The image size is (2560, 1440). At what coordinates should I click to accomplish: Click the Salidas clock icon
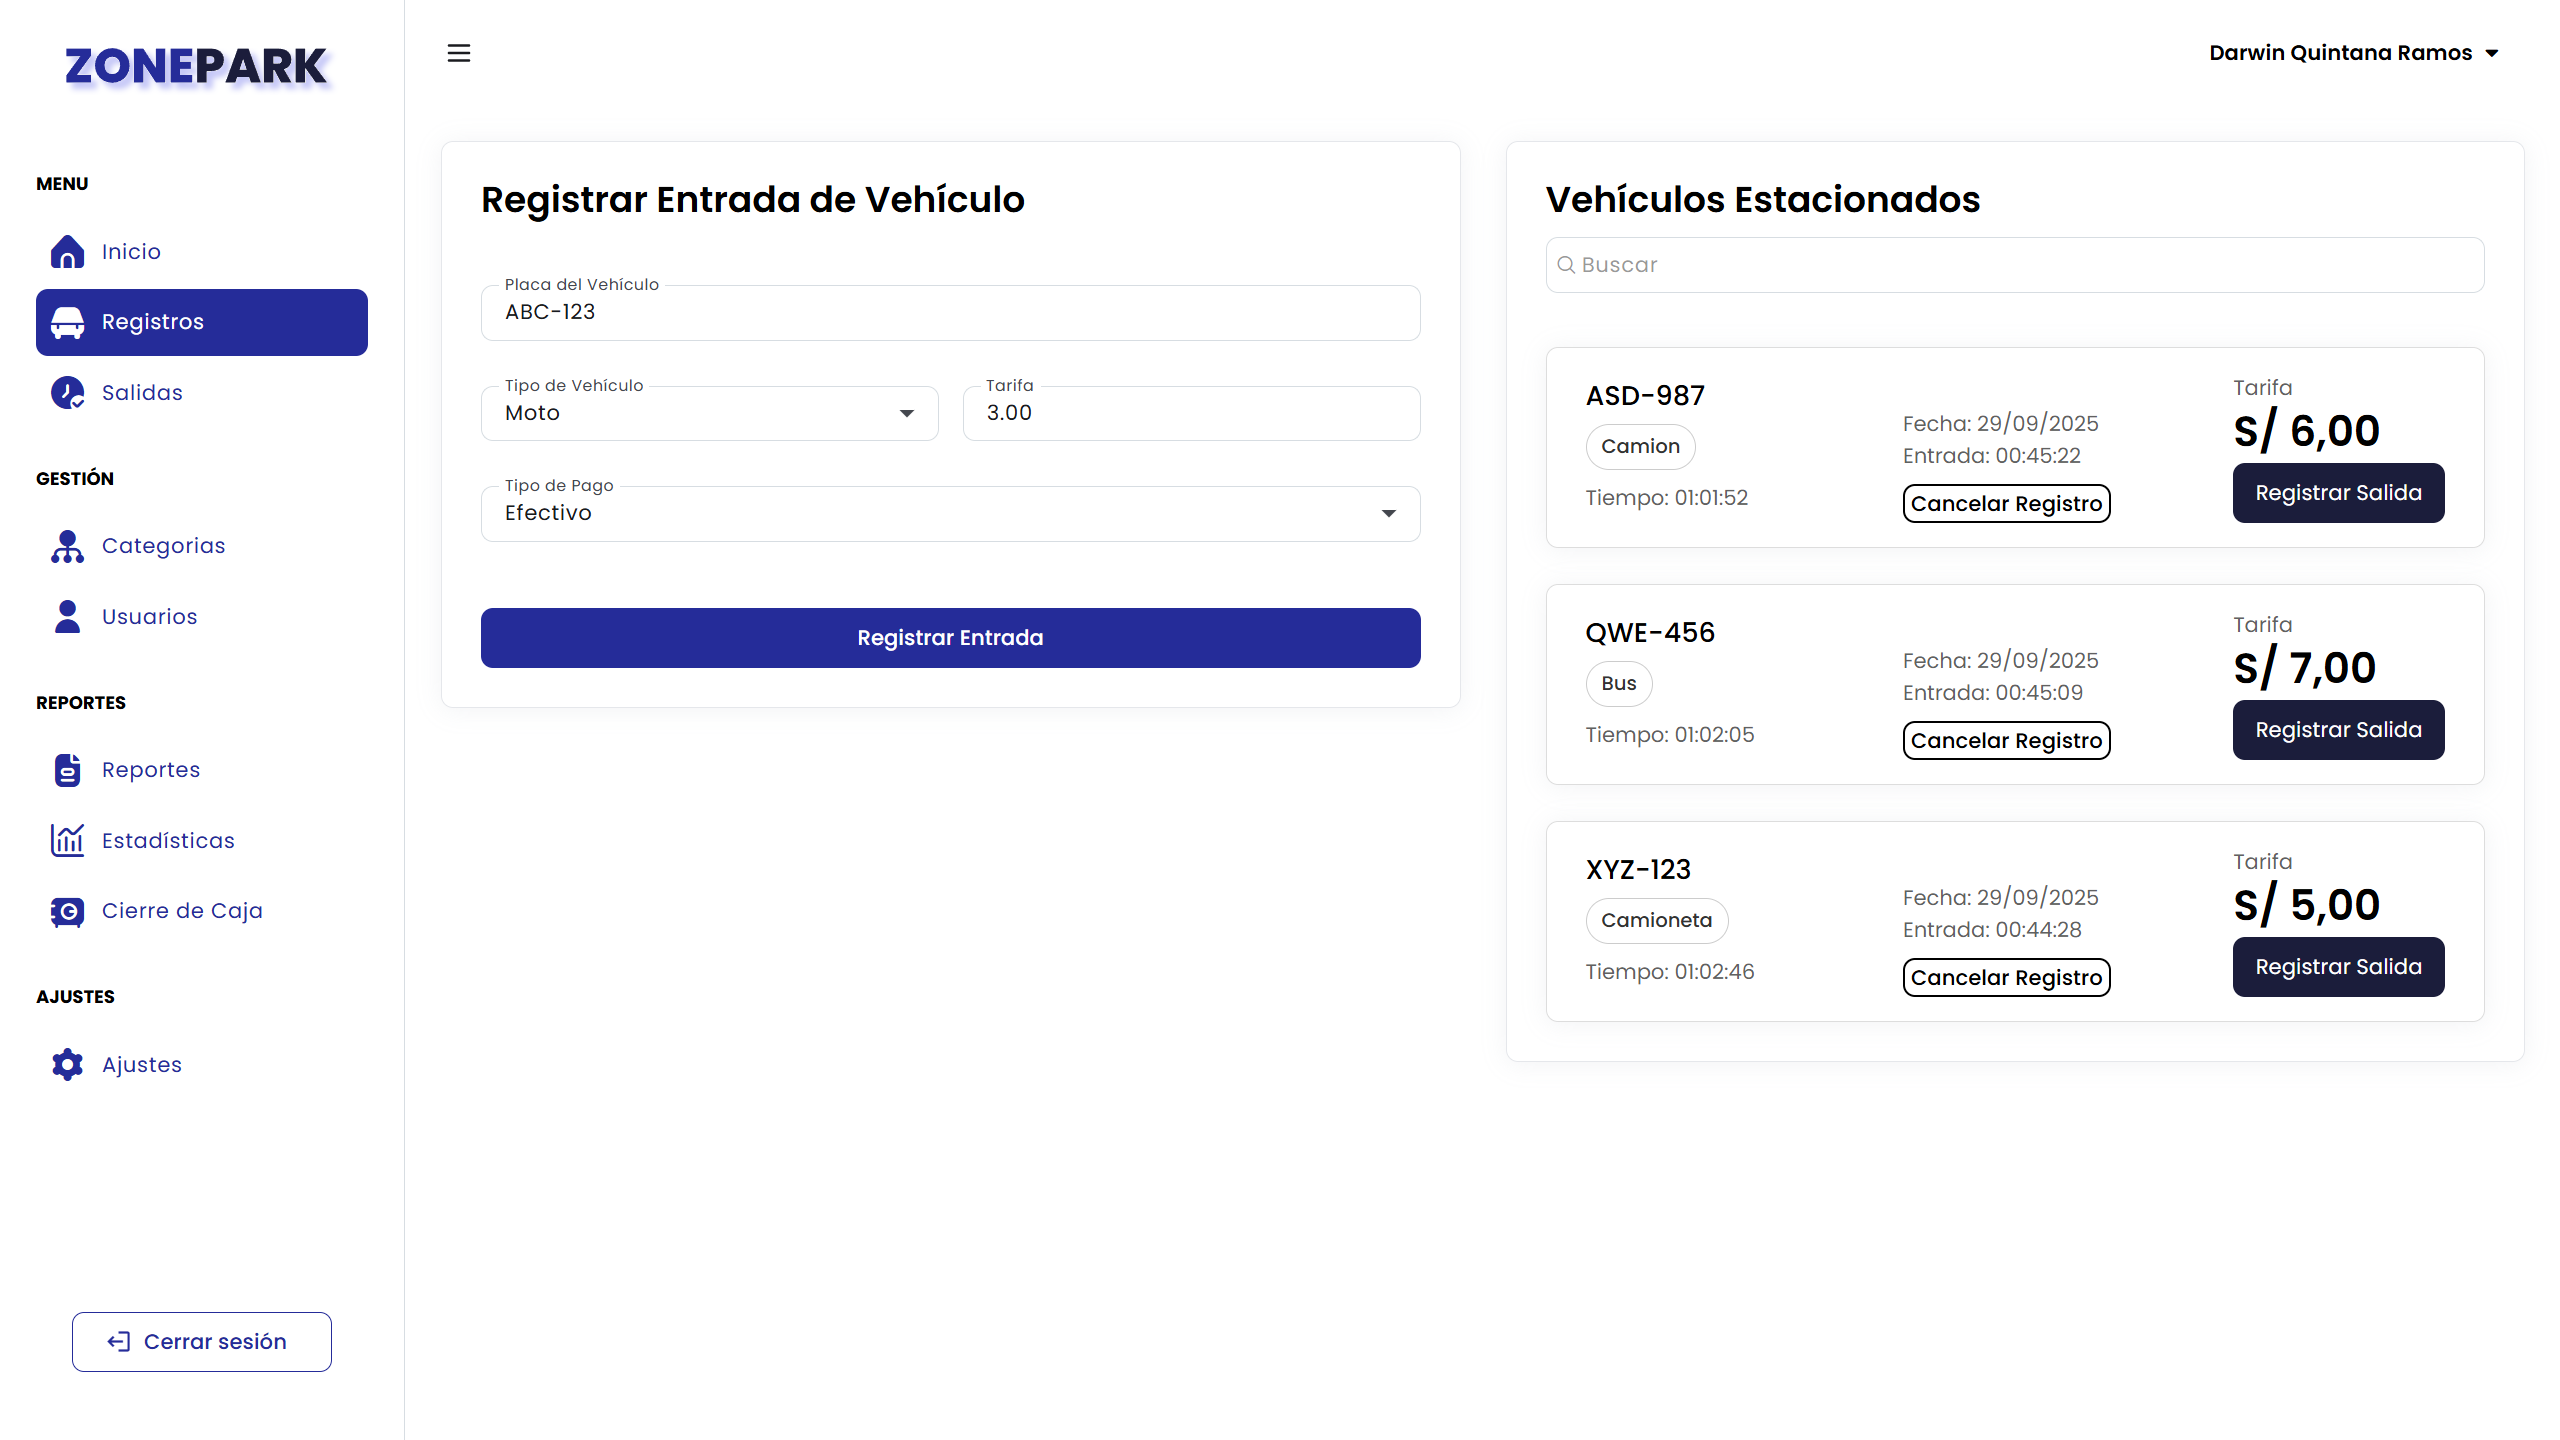coord(67,393)
